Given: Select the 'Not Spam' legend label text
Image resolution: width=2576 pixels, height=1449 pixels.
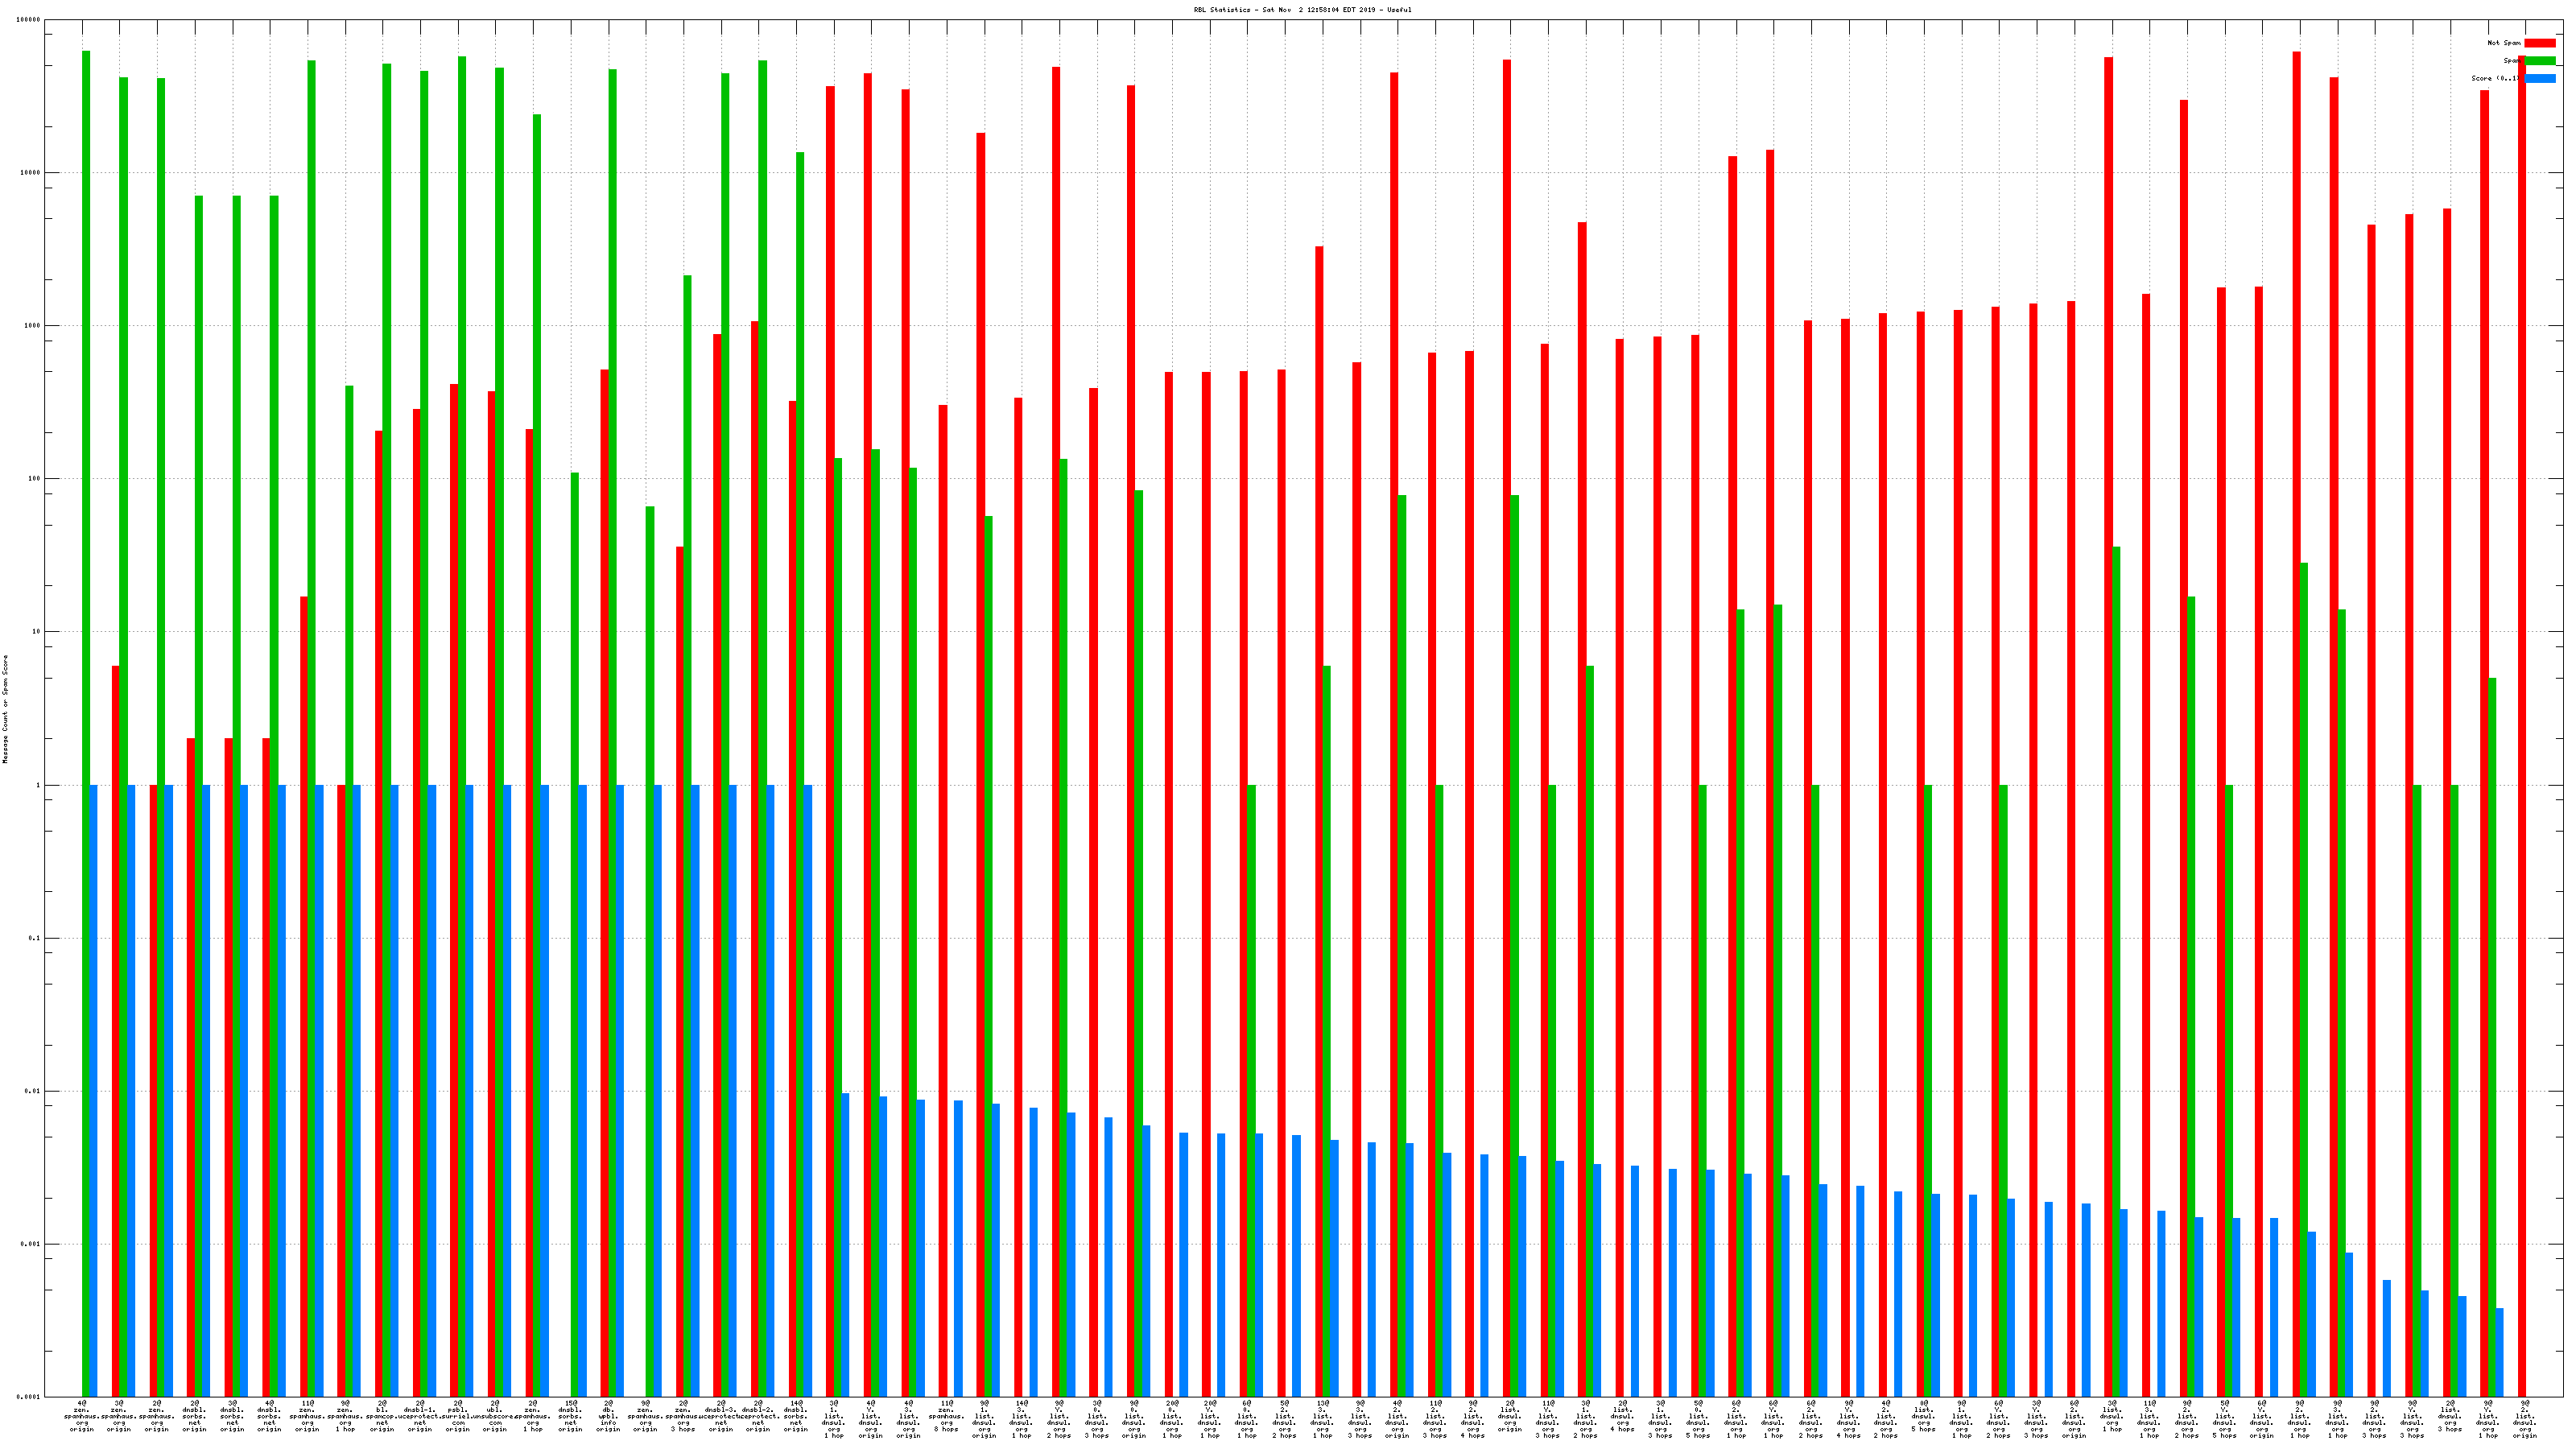Looking at the screenshot, I should point(2504,43).
